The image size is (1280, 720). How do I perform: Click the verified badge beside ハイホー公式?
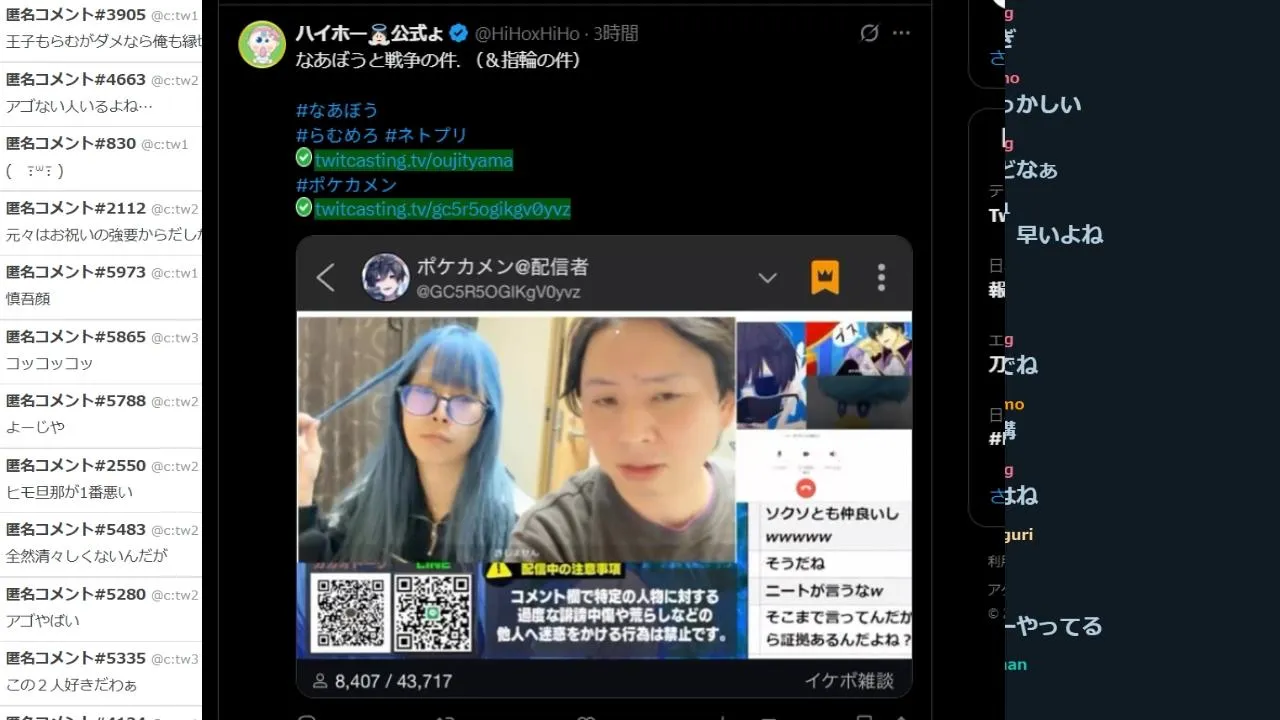point(459,33)
